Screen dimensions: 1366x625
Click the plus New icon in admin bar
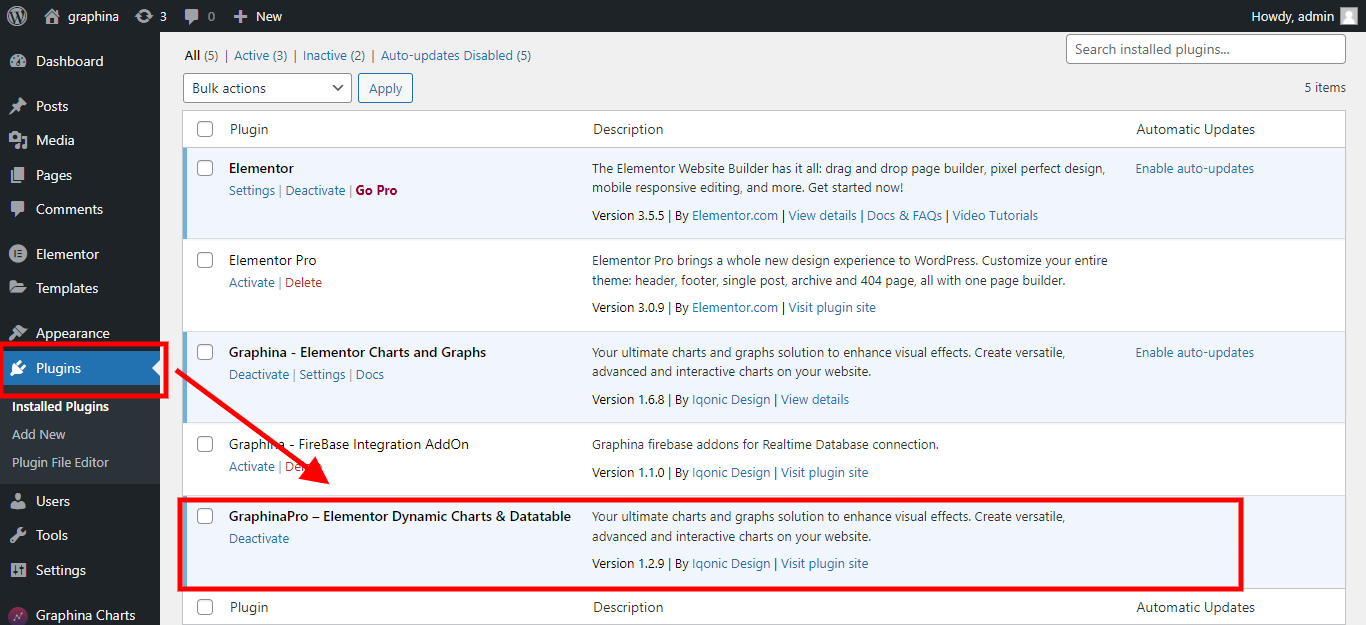click(240, 16)
